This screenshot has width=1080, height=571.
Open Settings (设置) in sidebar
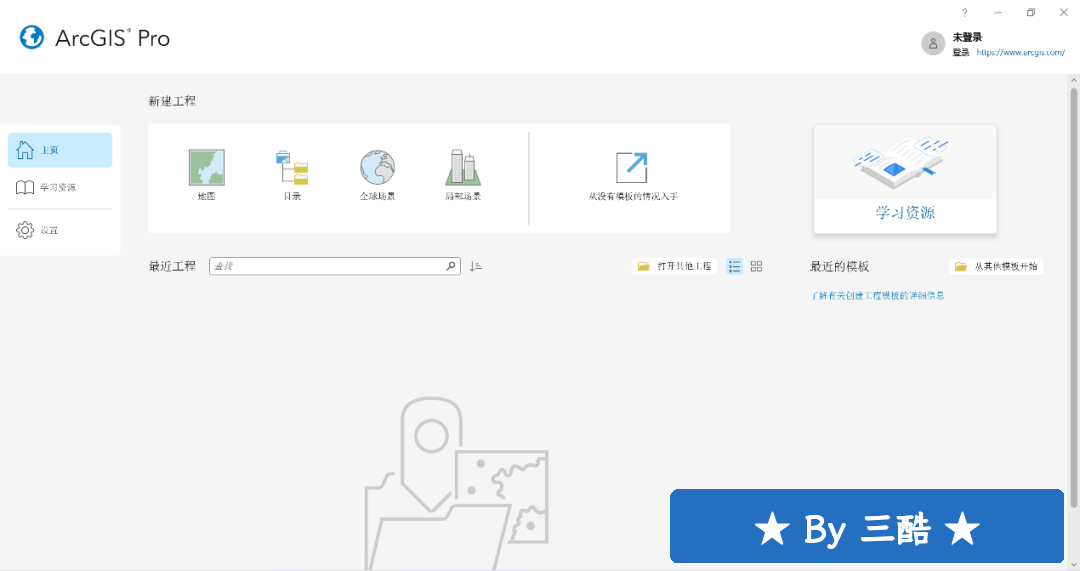(60, 230)
